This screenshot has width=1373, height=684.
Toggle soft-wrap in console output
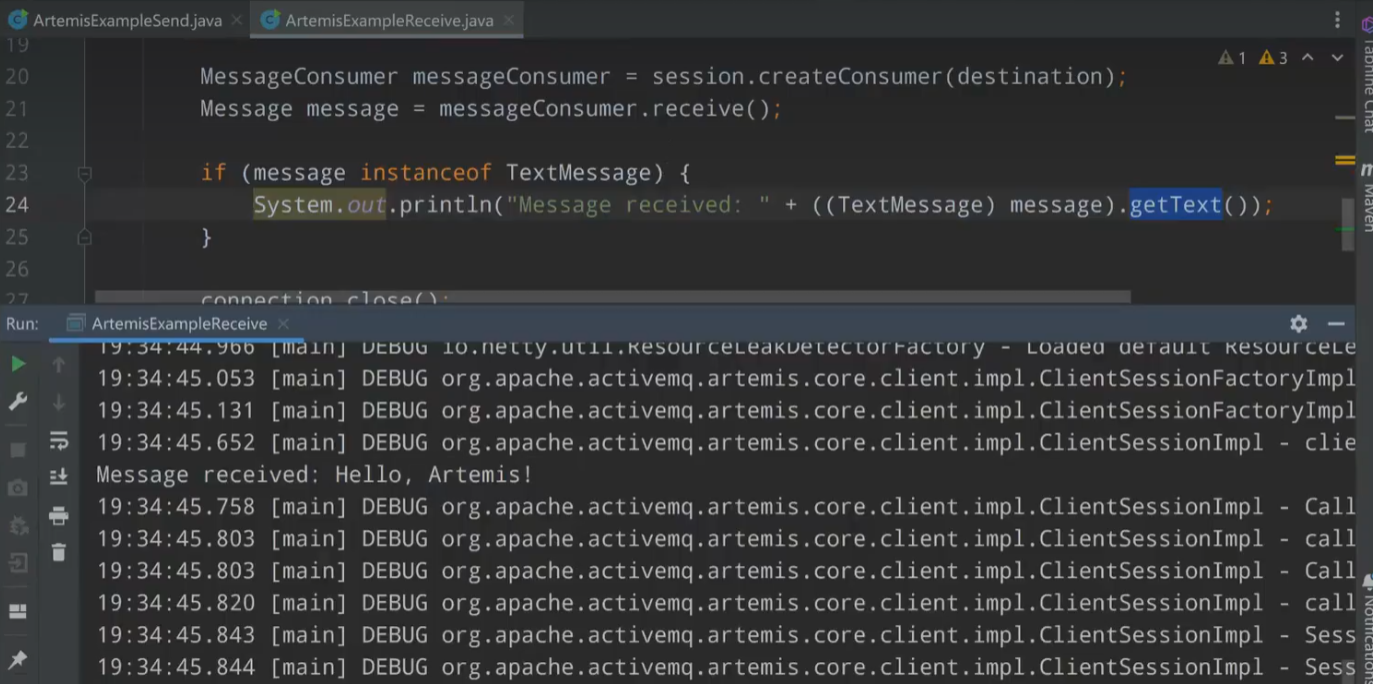point(59,441)
